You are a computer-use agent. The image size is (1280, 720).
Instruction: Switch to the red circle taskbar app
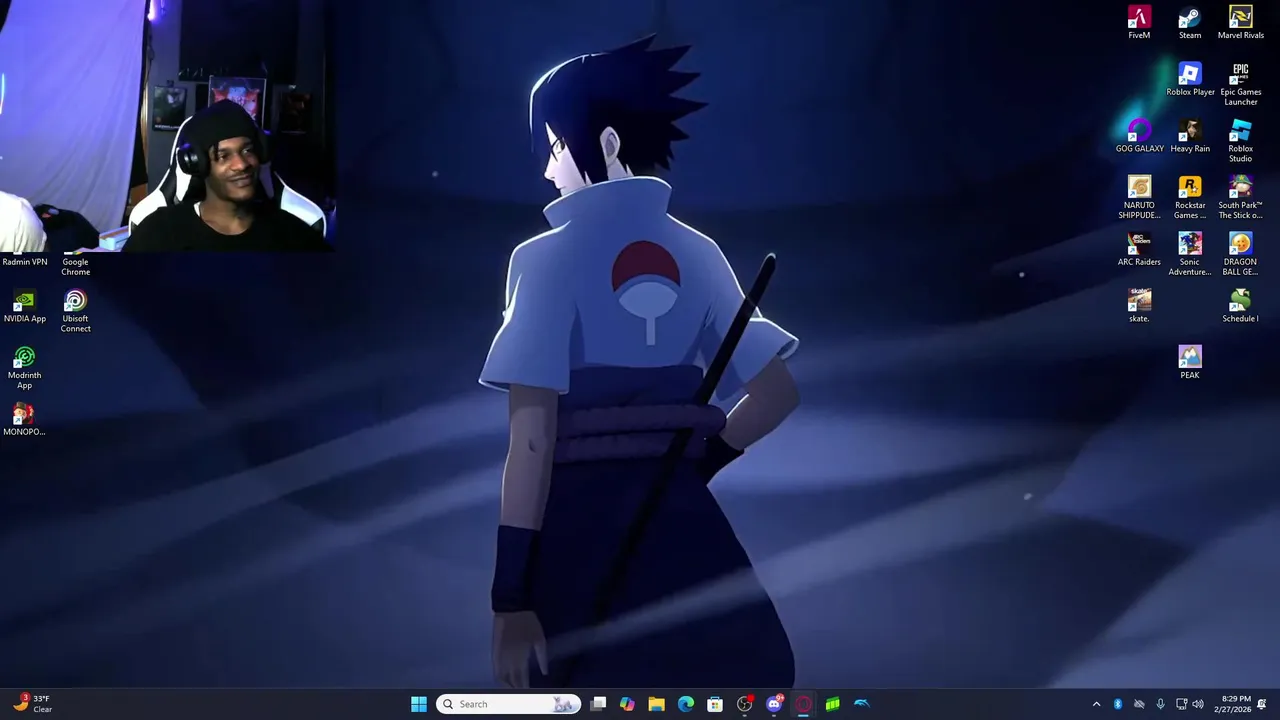[803, 704]
